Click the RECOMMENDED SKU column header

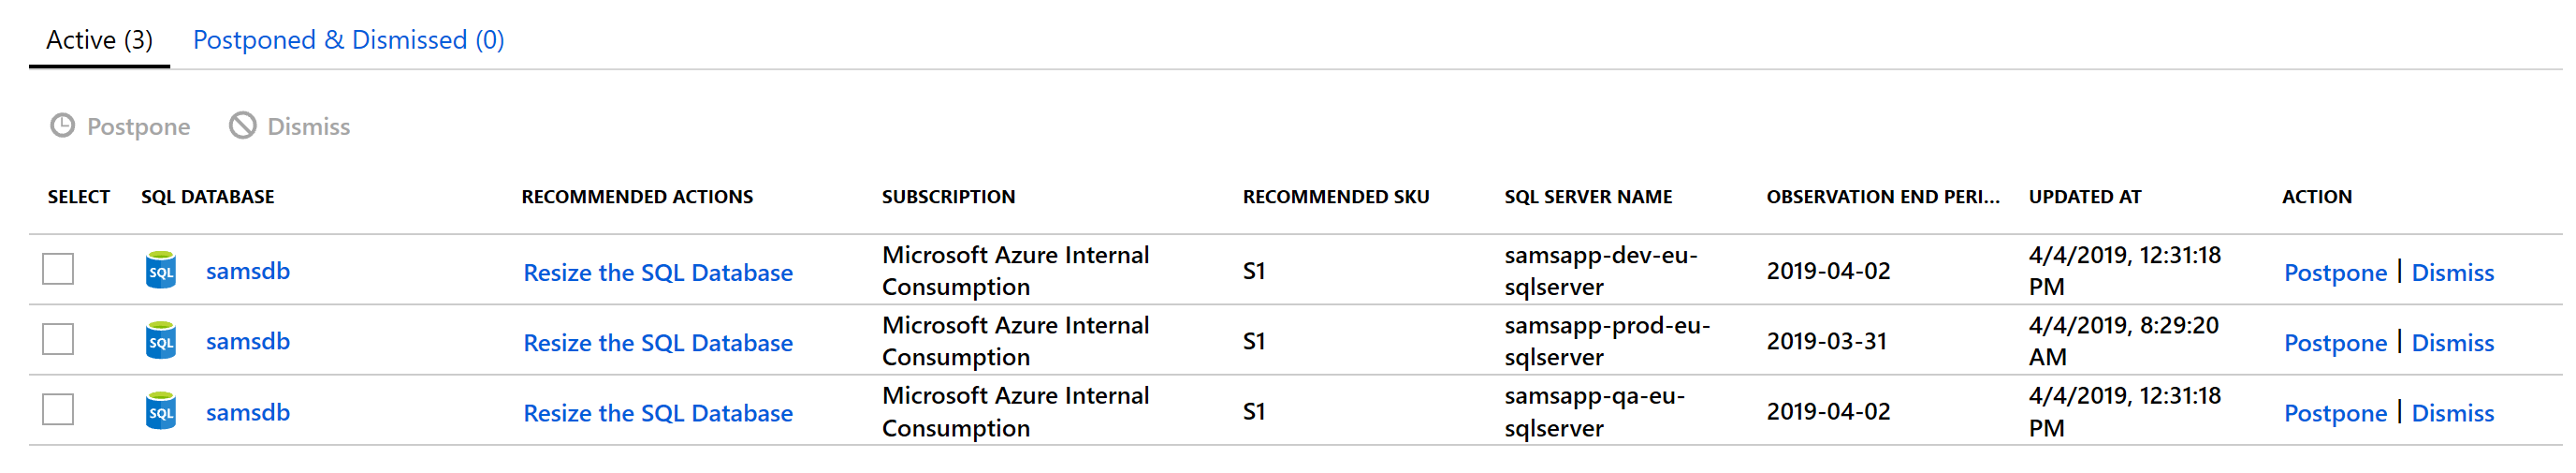tap(1336, 197)
